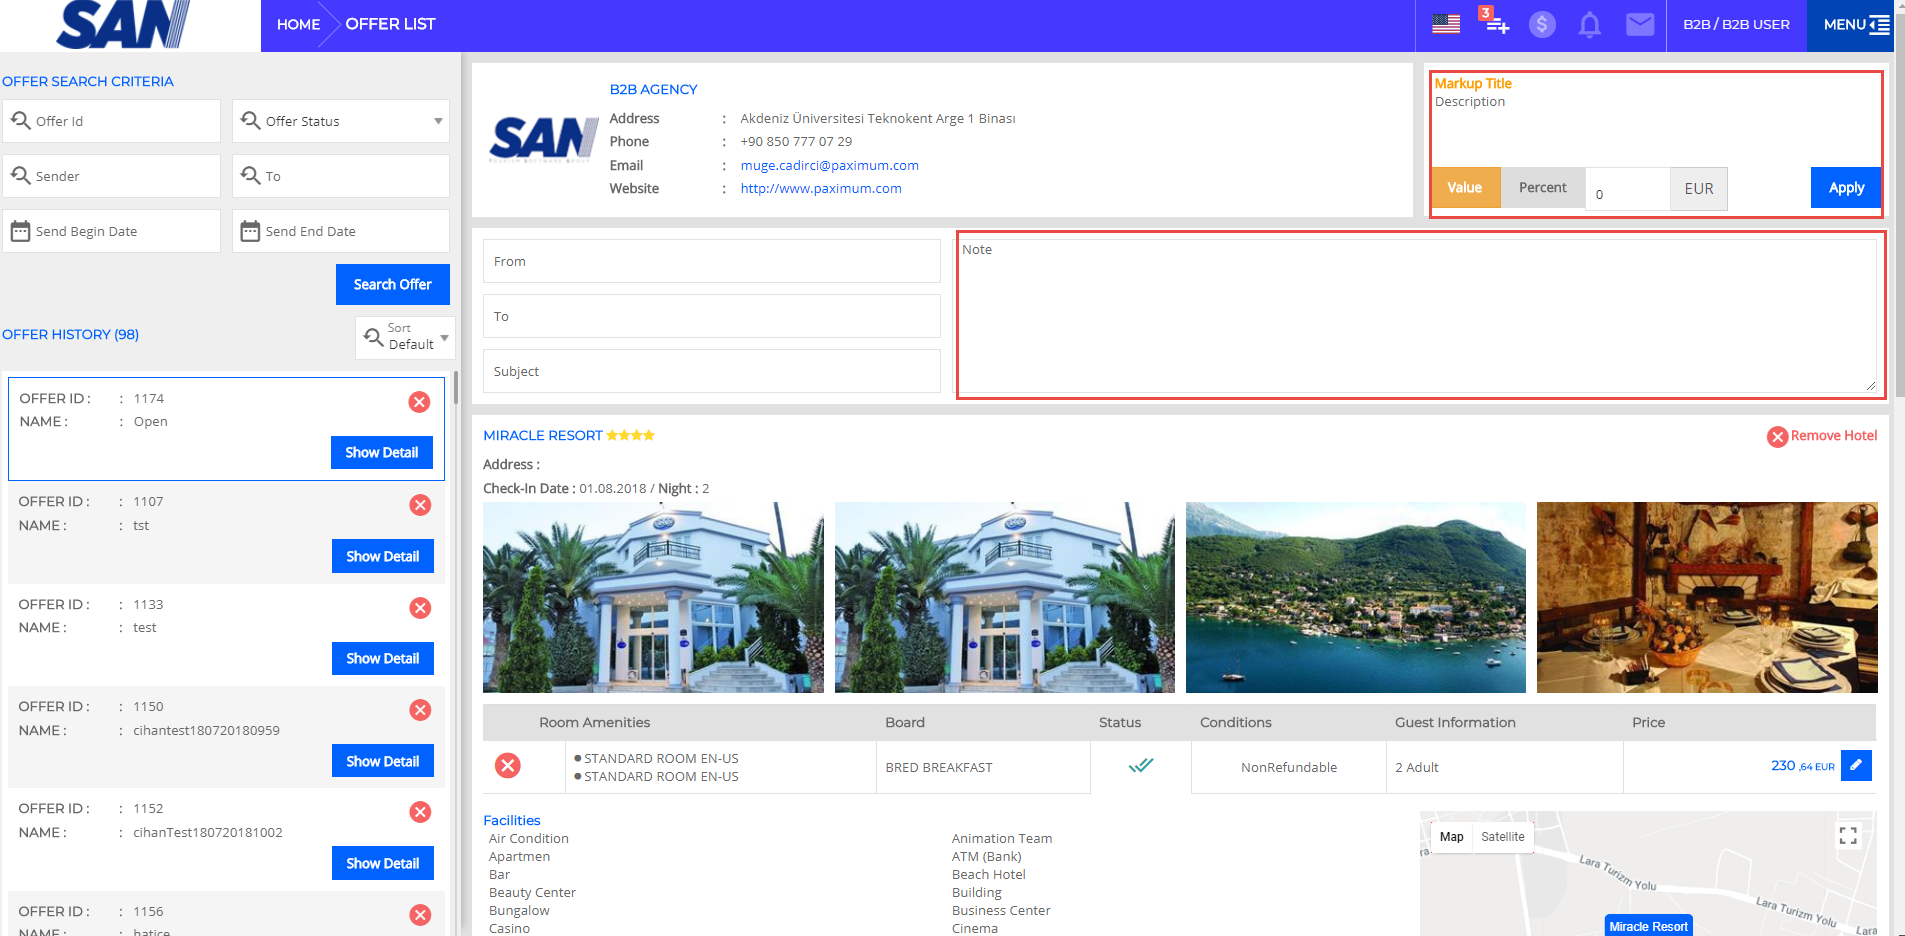
Task: Open the paximum.com website link
Action: [820, 188]
